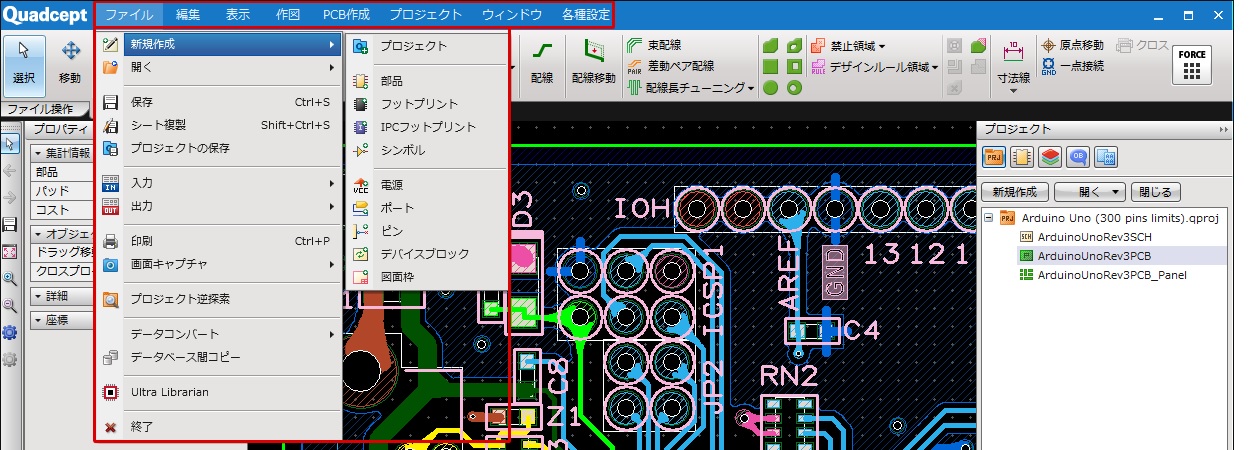Click プロジェクト逆探索 menu entry
This screenshot has height=450, width=1250.
pos(220,299)
